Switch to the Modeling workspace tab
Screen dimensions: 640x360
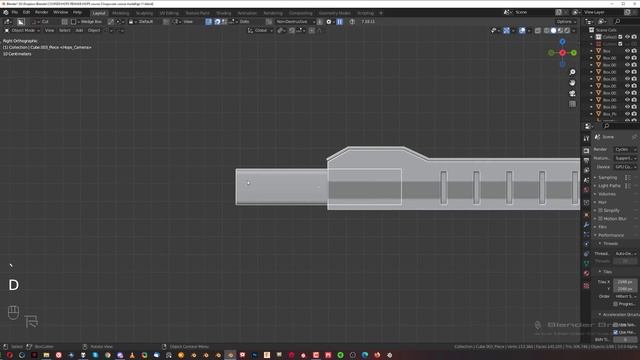coord(120,13)
